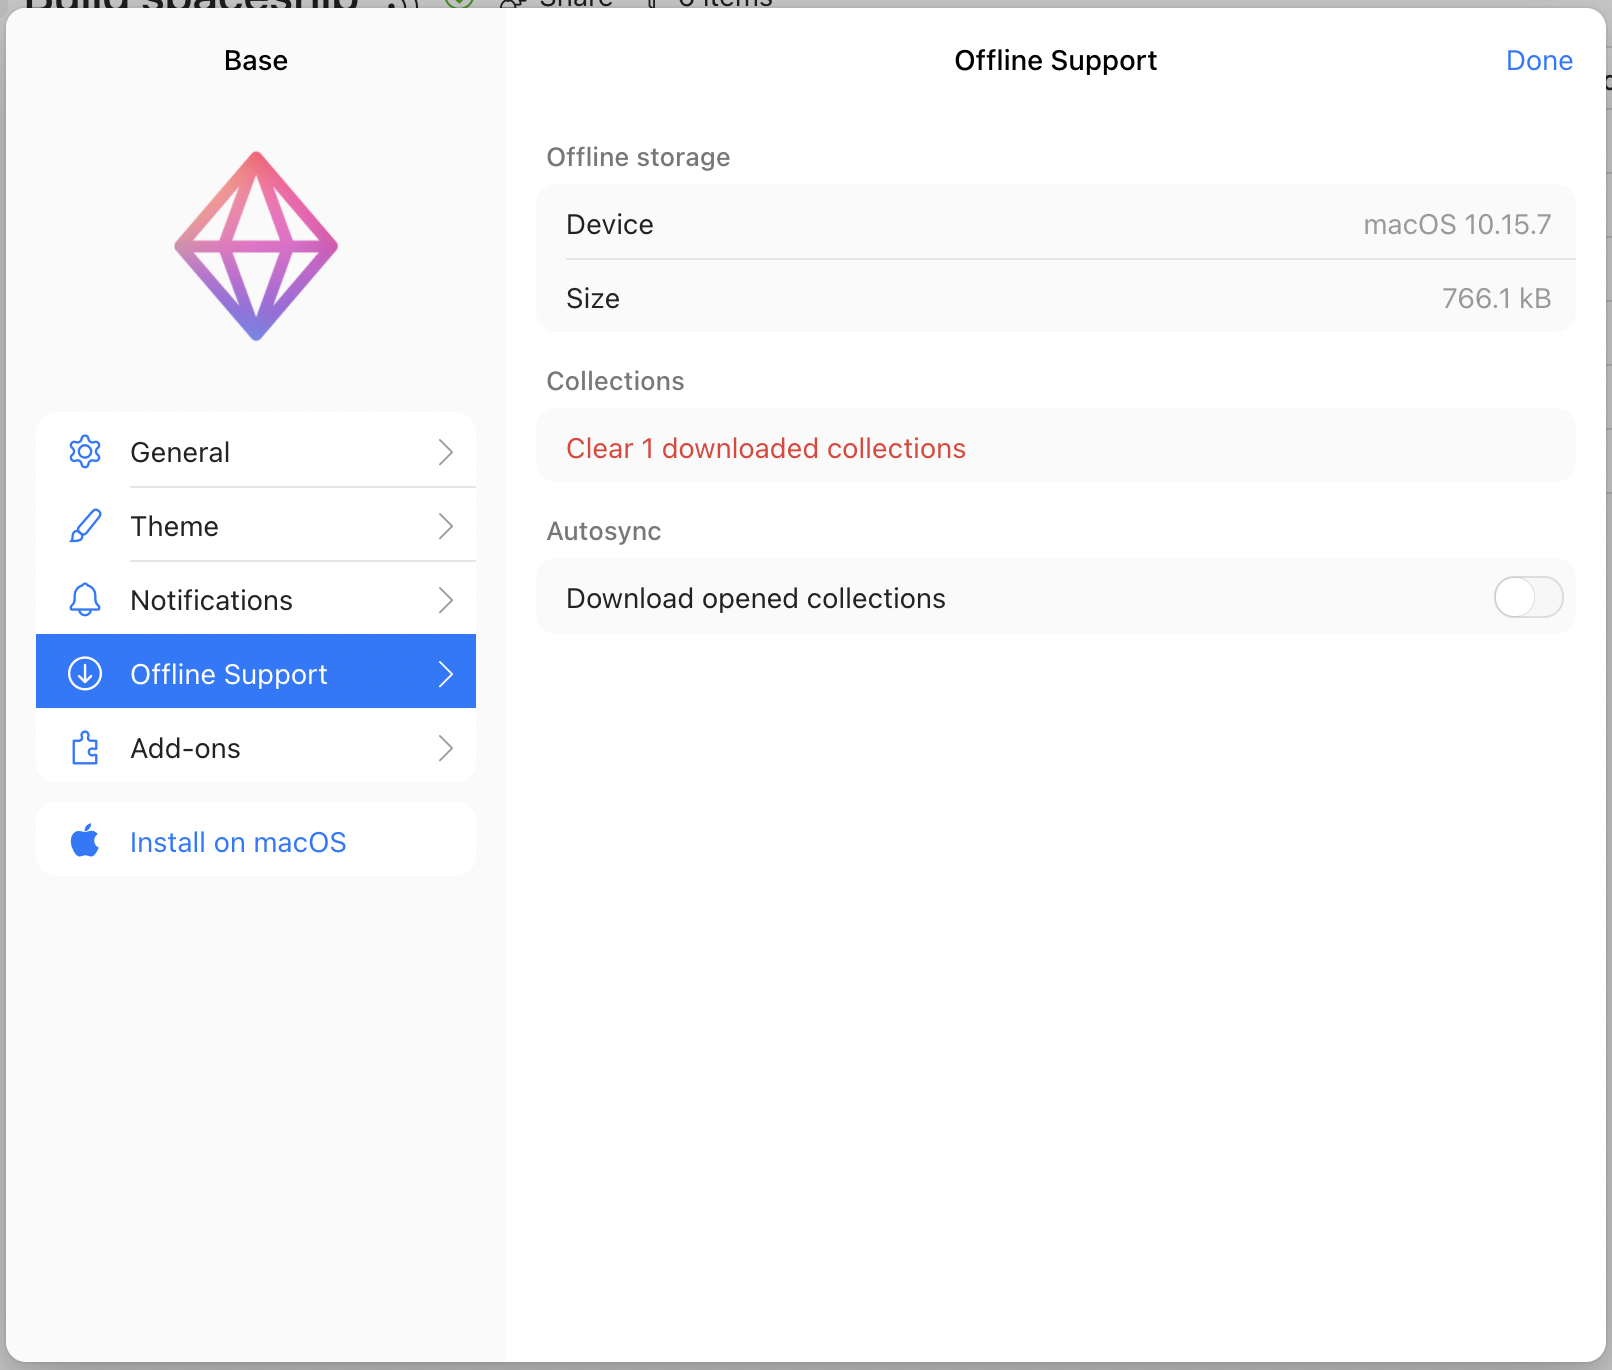
Task: Select the Offline Support menu entry
Action: pos(228,673)
